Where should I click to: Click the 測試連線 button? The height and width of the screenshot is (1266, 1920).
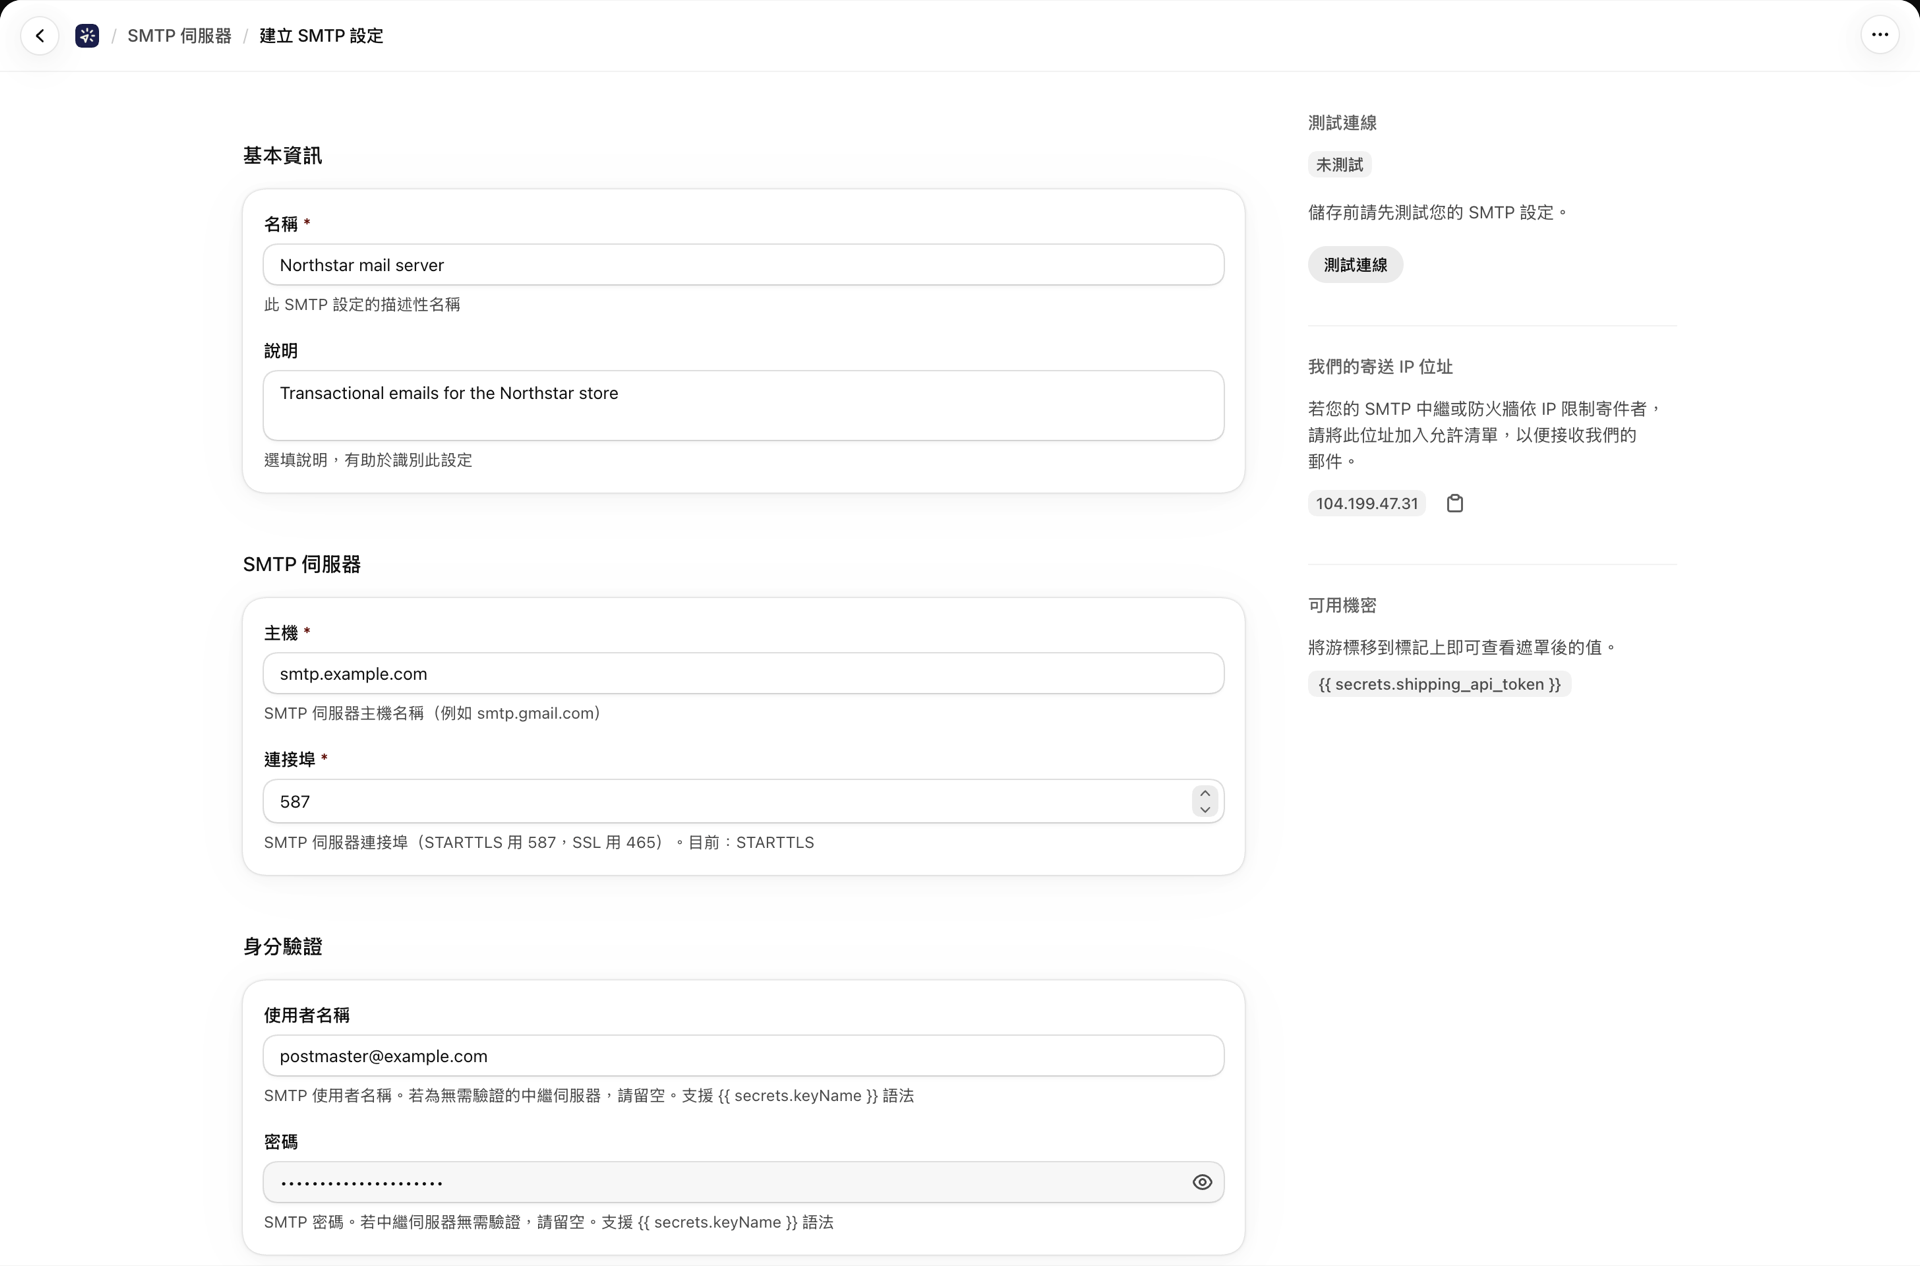[1355, 265]
